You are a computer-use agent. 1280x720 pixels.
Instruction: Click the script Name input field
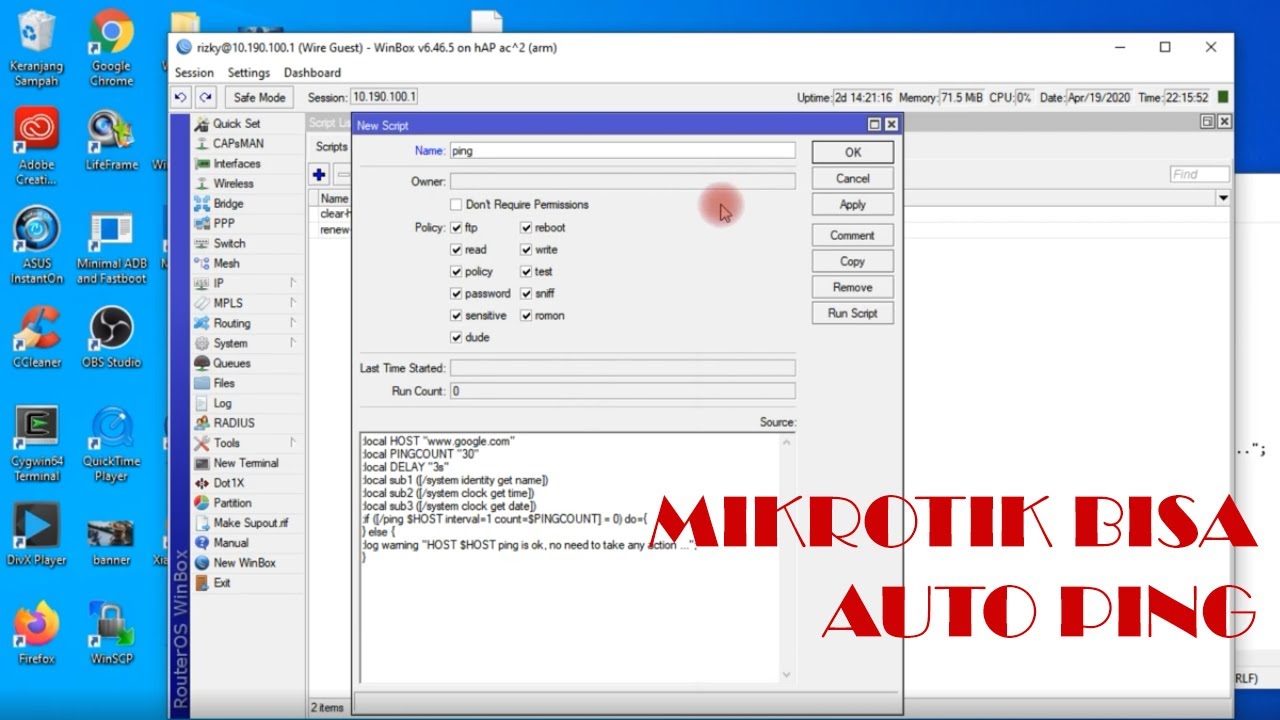coord(622,151)
